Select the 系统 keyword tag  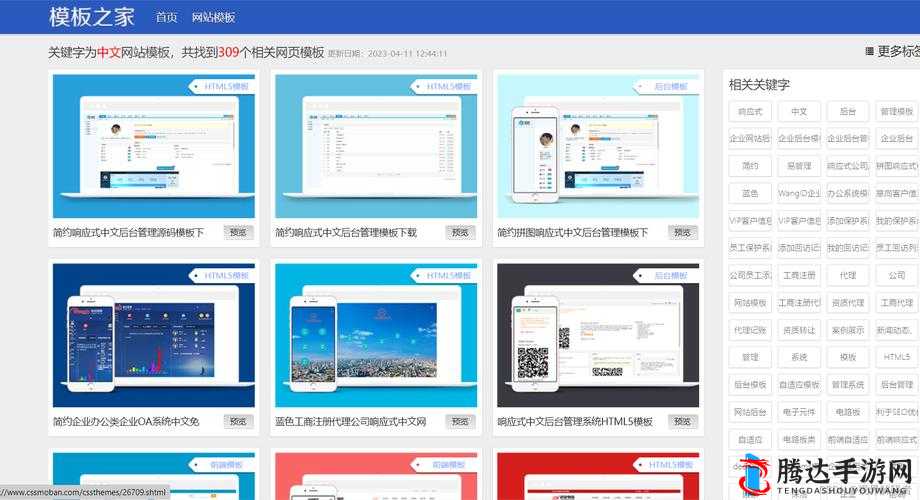click(799, 357)
